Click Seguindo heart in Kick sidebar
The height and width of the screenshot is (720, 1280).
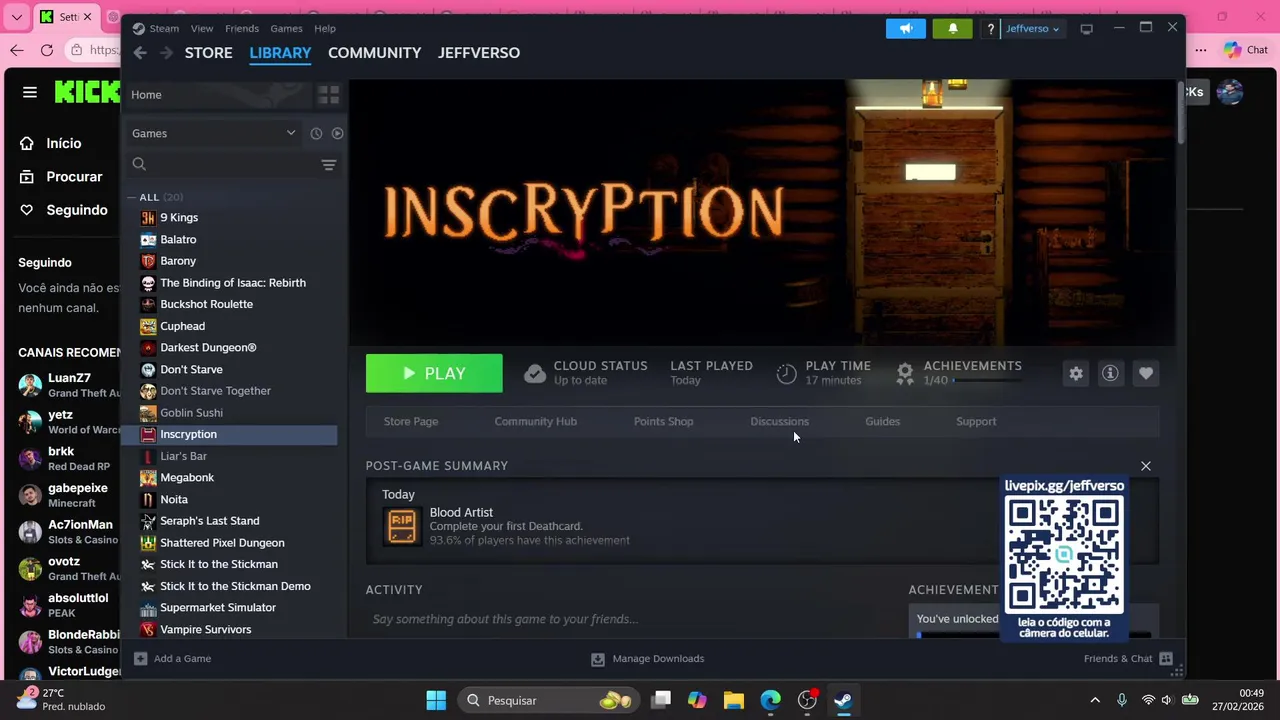(x=28, y=210)
